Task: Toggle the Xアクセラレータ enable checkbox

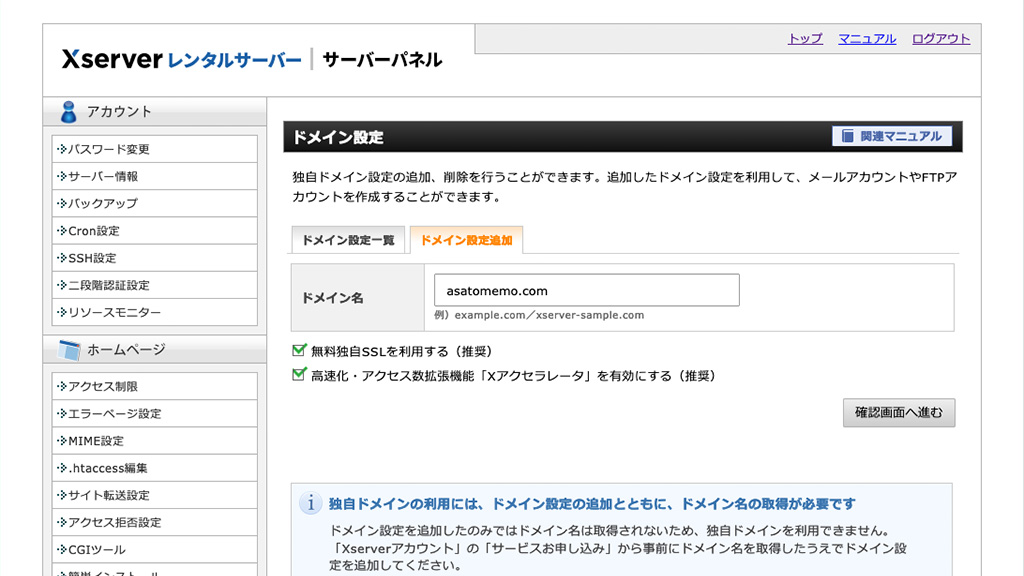Action: tap(299, 374)
